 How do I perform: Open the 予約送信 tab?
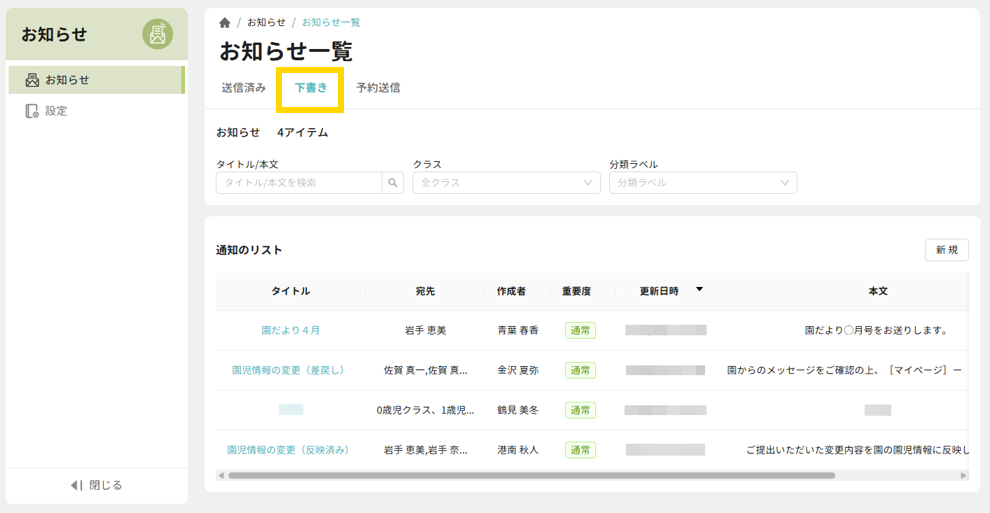(x=378, y=88)
